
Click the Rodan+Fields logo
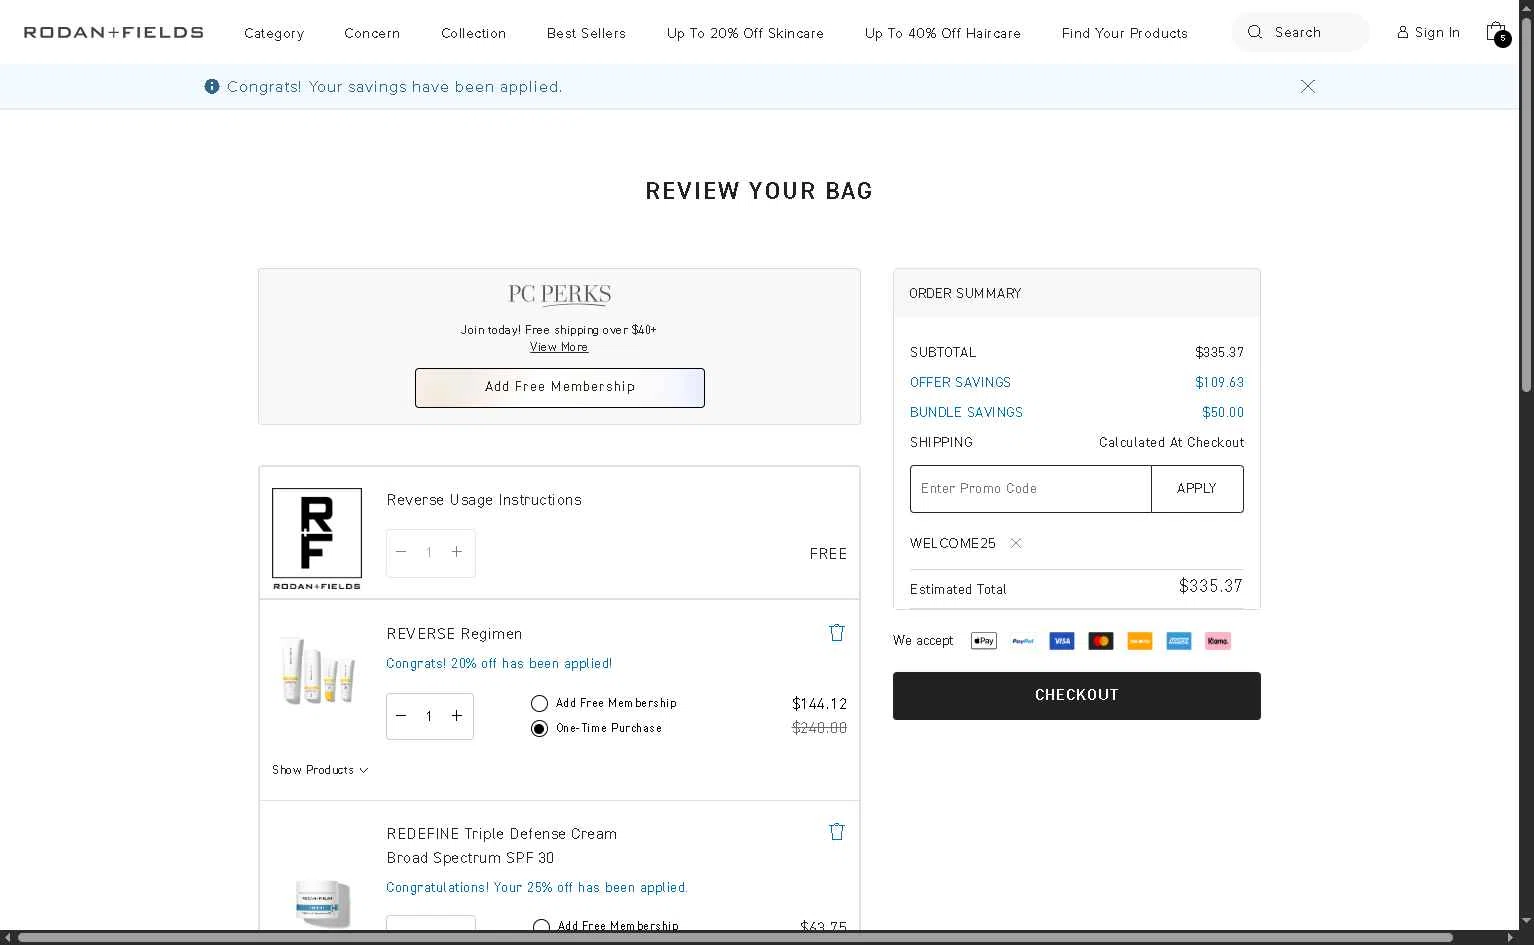coord(114,33)
